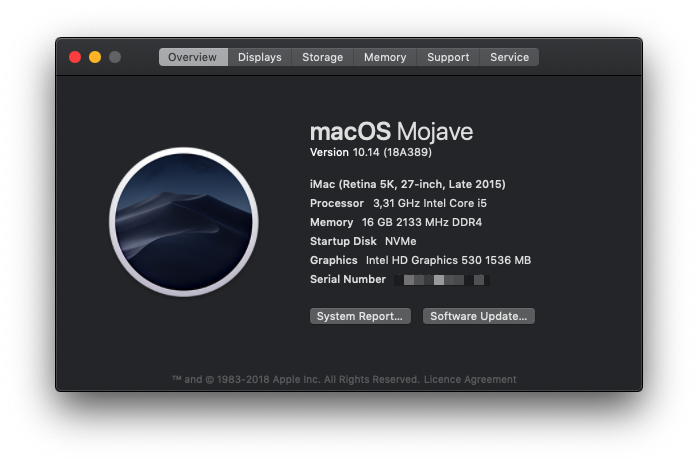Click the 3,31 GHz Intel Core i5 value
This screenshot has width=698, height=465.
tap(430, 203)
